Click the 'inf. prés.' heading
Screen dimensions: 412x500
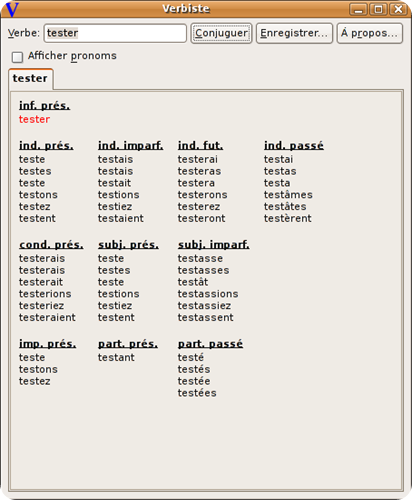44,105
